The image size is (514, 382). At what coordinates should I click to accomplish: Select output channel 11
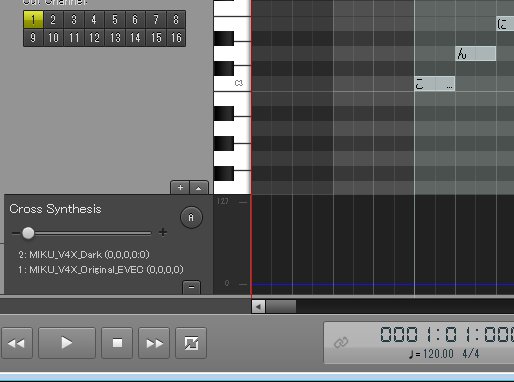tap(74, 37)
